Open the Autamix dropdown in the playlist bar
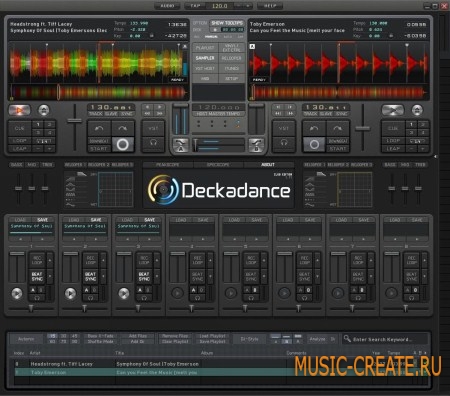Image resolution: width=450 pixels, height=396 pixels. (x=26, y=339)
